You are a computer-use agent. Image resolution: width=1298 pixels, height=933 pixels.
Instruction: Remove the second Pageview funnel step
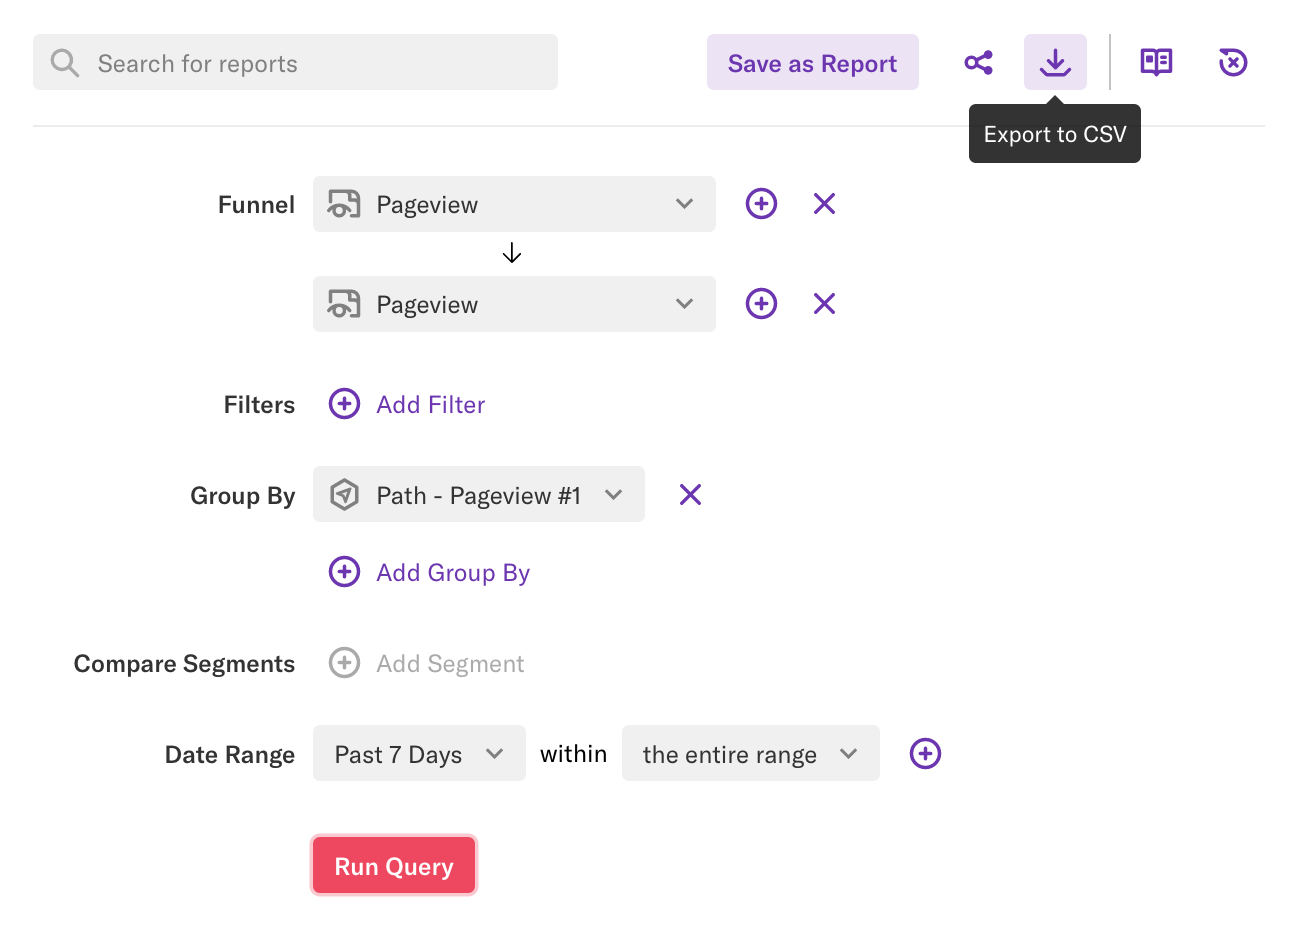[x=824, y=303]
